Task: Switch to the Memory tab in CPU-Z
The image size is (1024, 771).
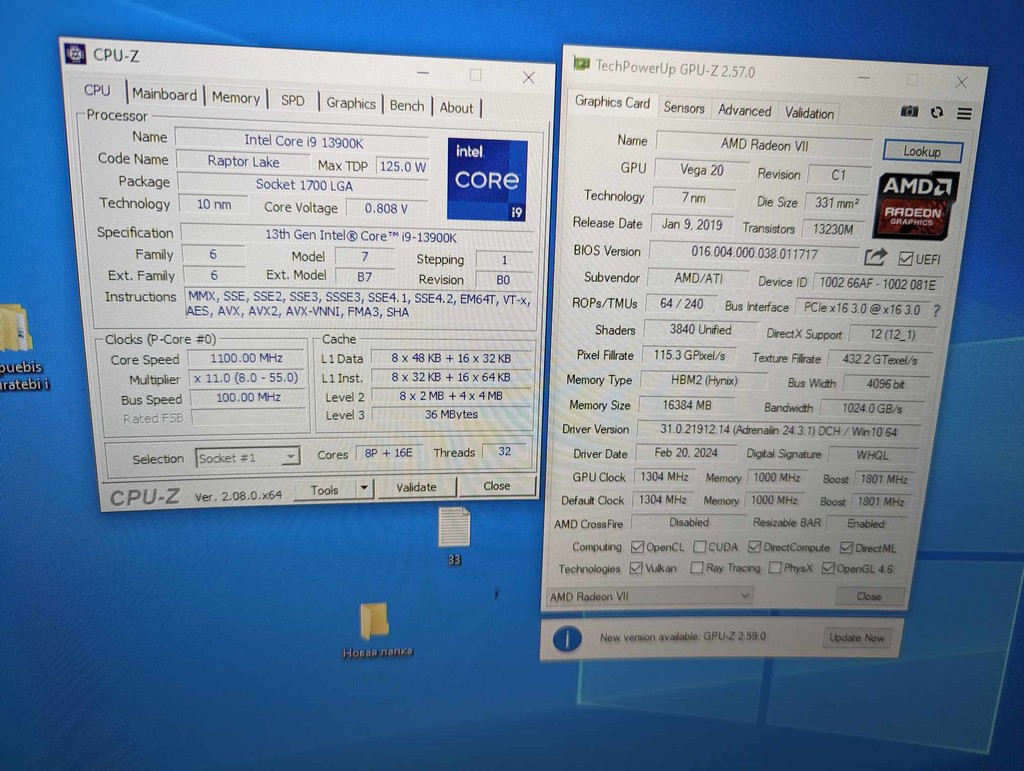Action: coord(236,98)
